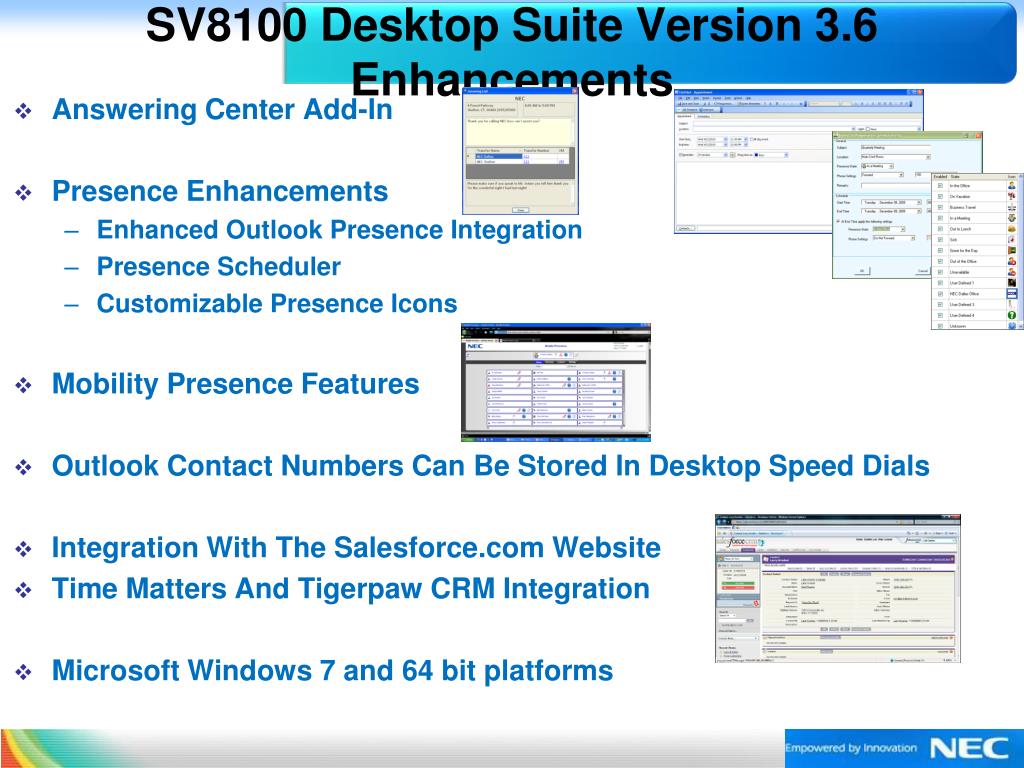Click 'Integration With The Salesforce.com Website' text
This screenshot has width=1024, height=768.
pos(356,547)
